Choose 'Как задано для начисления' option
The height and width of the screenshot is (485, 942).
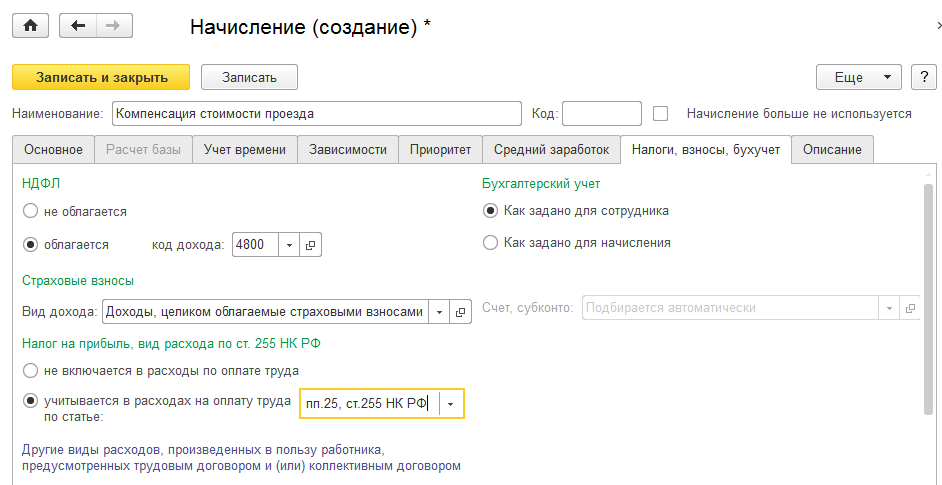pos(490,242)
